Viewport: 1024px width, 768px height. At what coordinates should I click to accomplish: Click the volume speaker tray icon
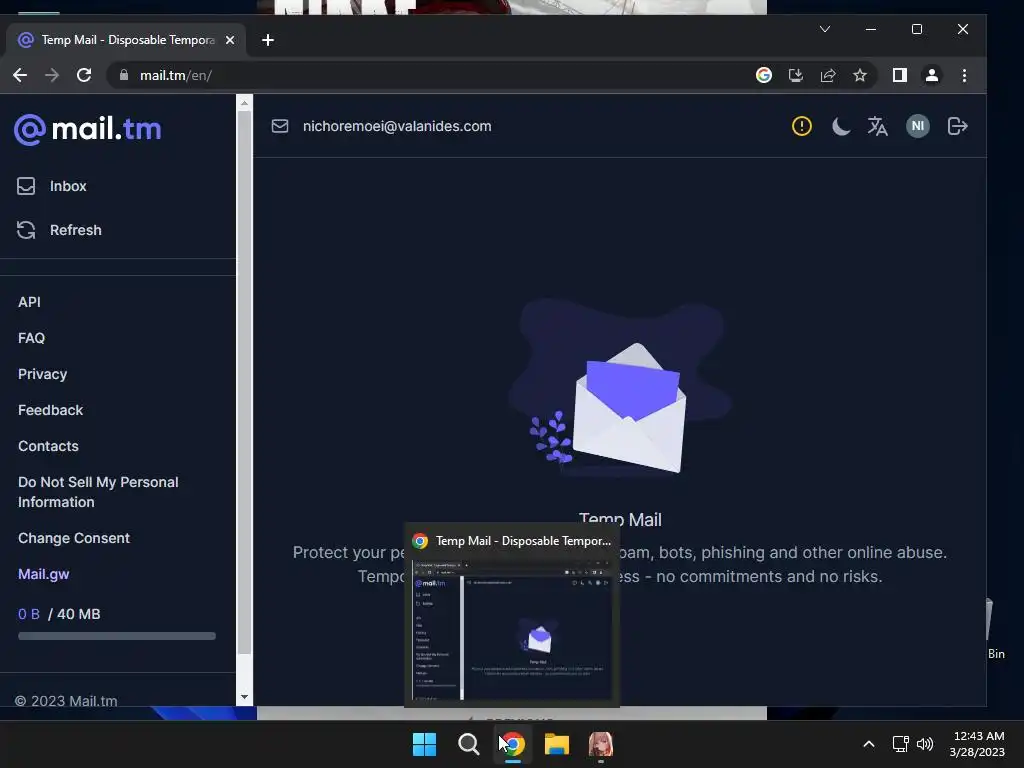(924, 744)
